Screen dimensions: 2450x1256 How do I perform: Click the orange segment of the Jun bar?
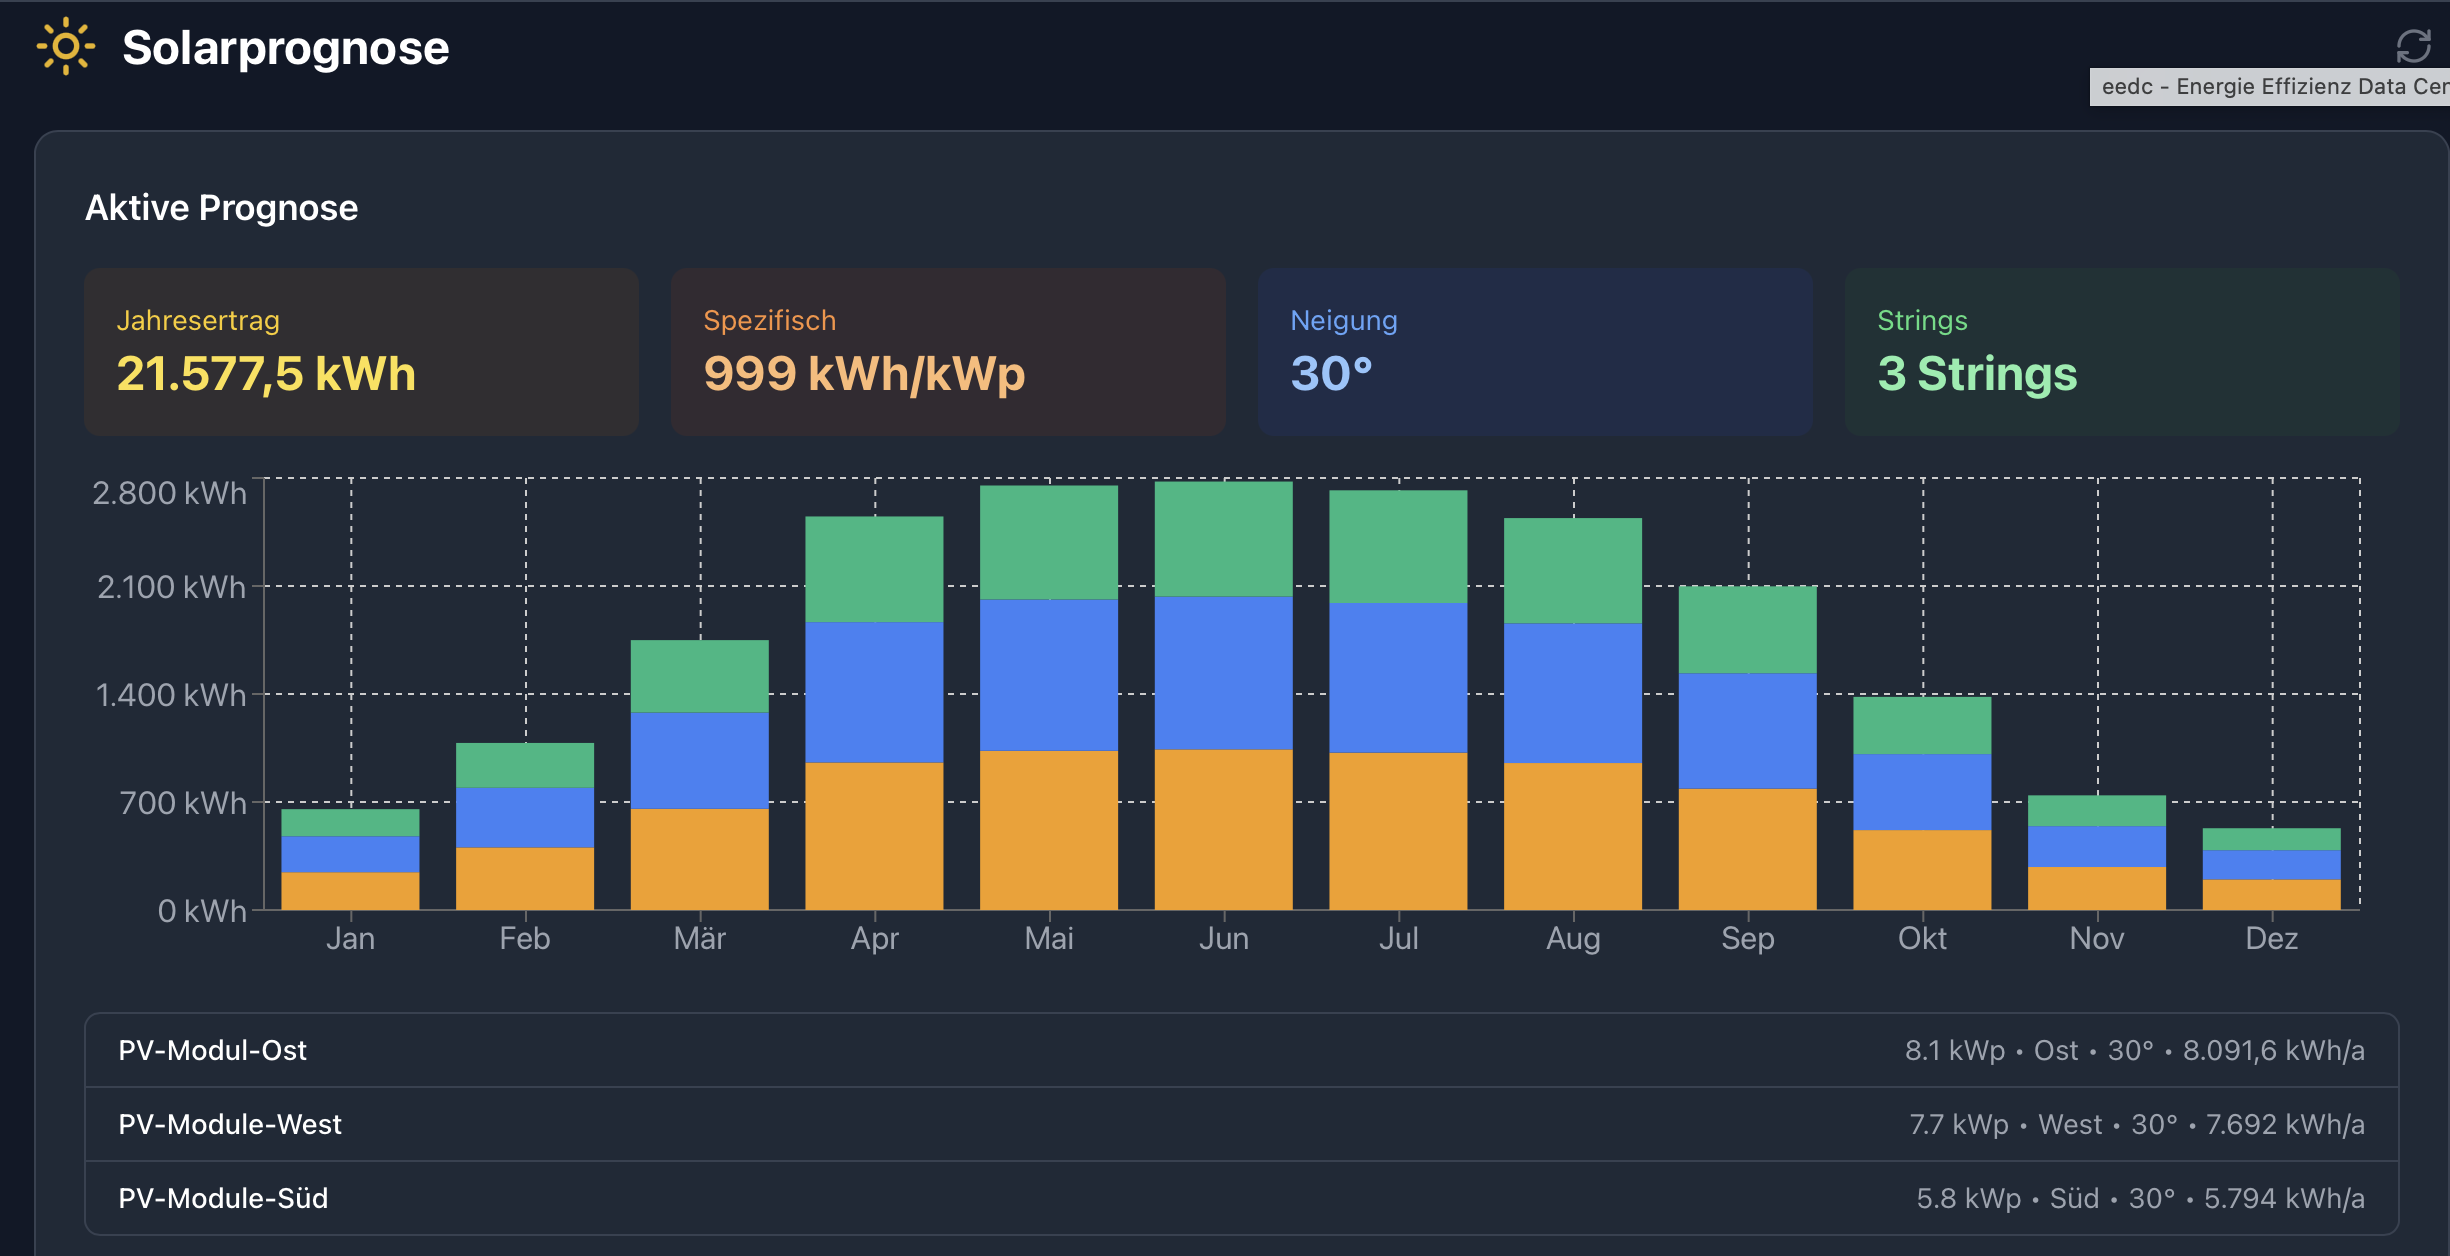pyautogui.click(x=1223, y=830)
